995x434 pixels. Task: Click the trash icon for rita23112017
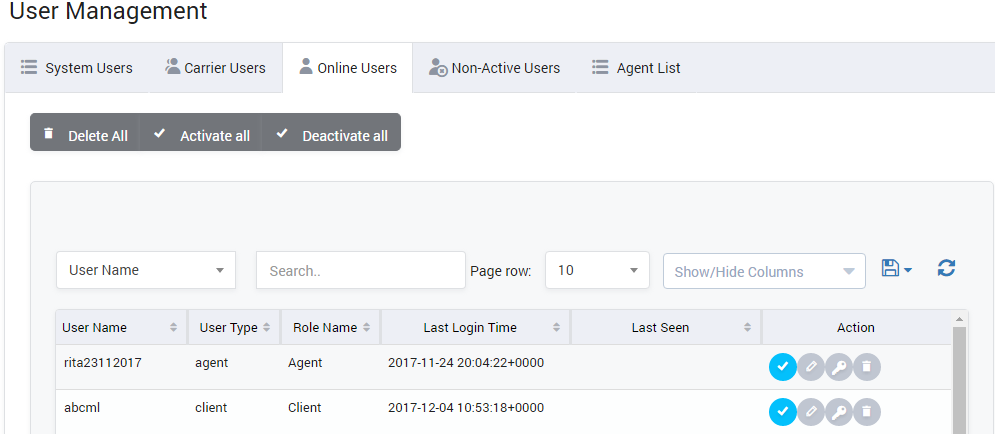pos(867,367)
